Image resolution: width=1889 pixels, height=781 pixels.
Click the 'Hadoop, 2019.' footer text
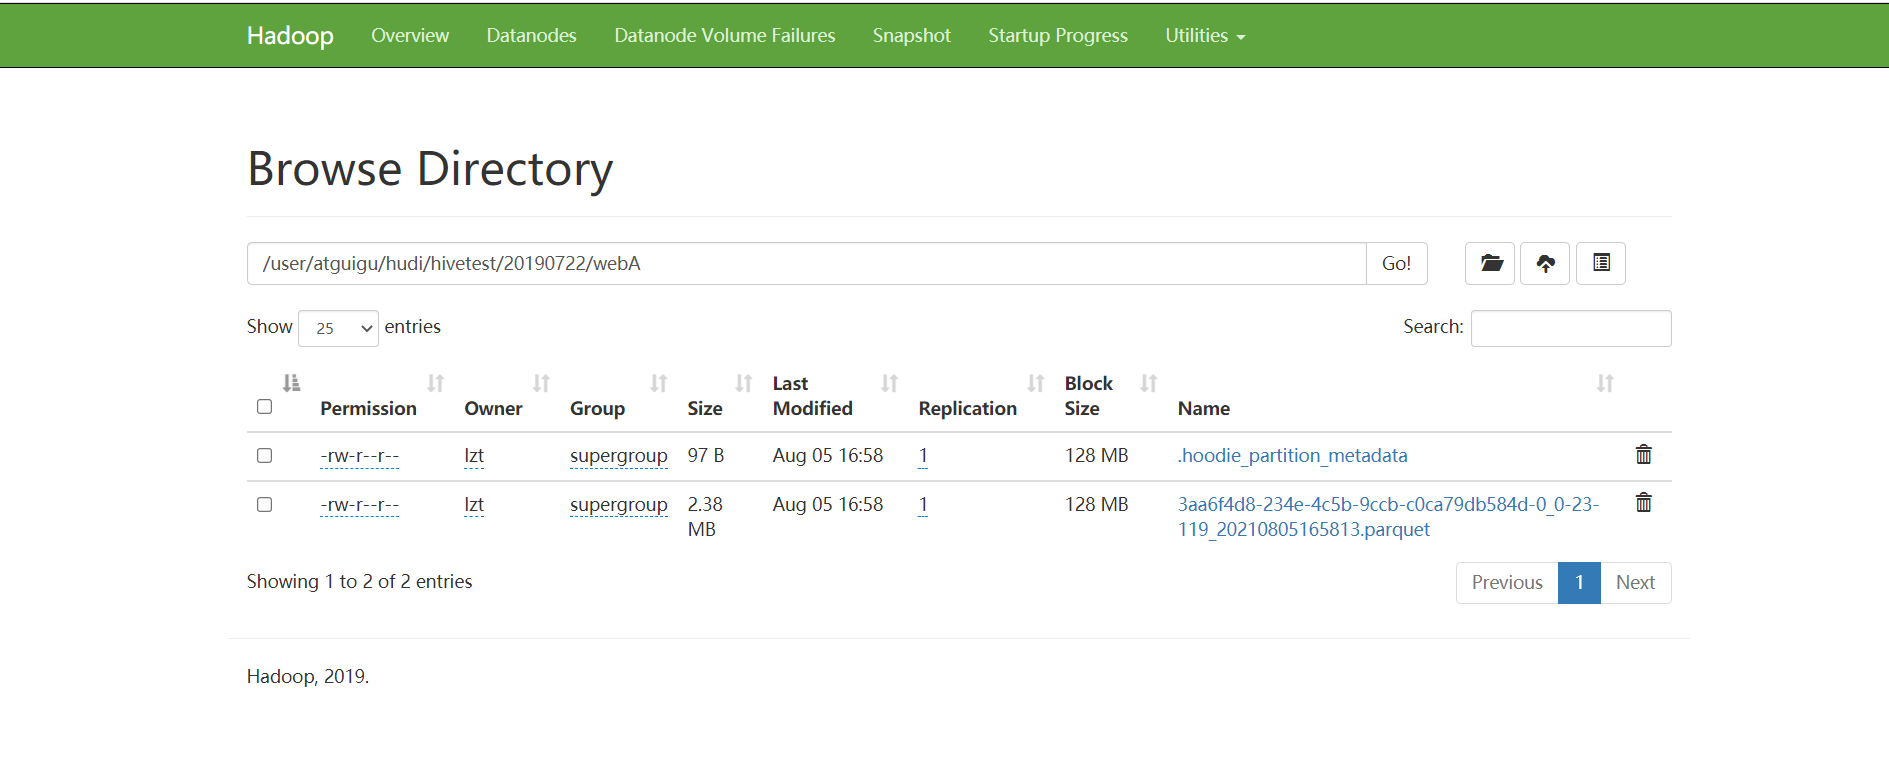[x=308, y=676]
